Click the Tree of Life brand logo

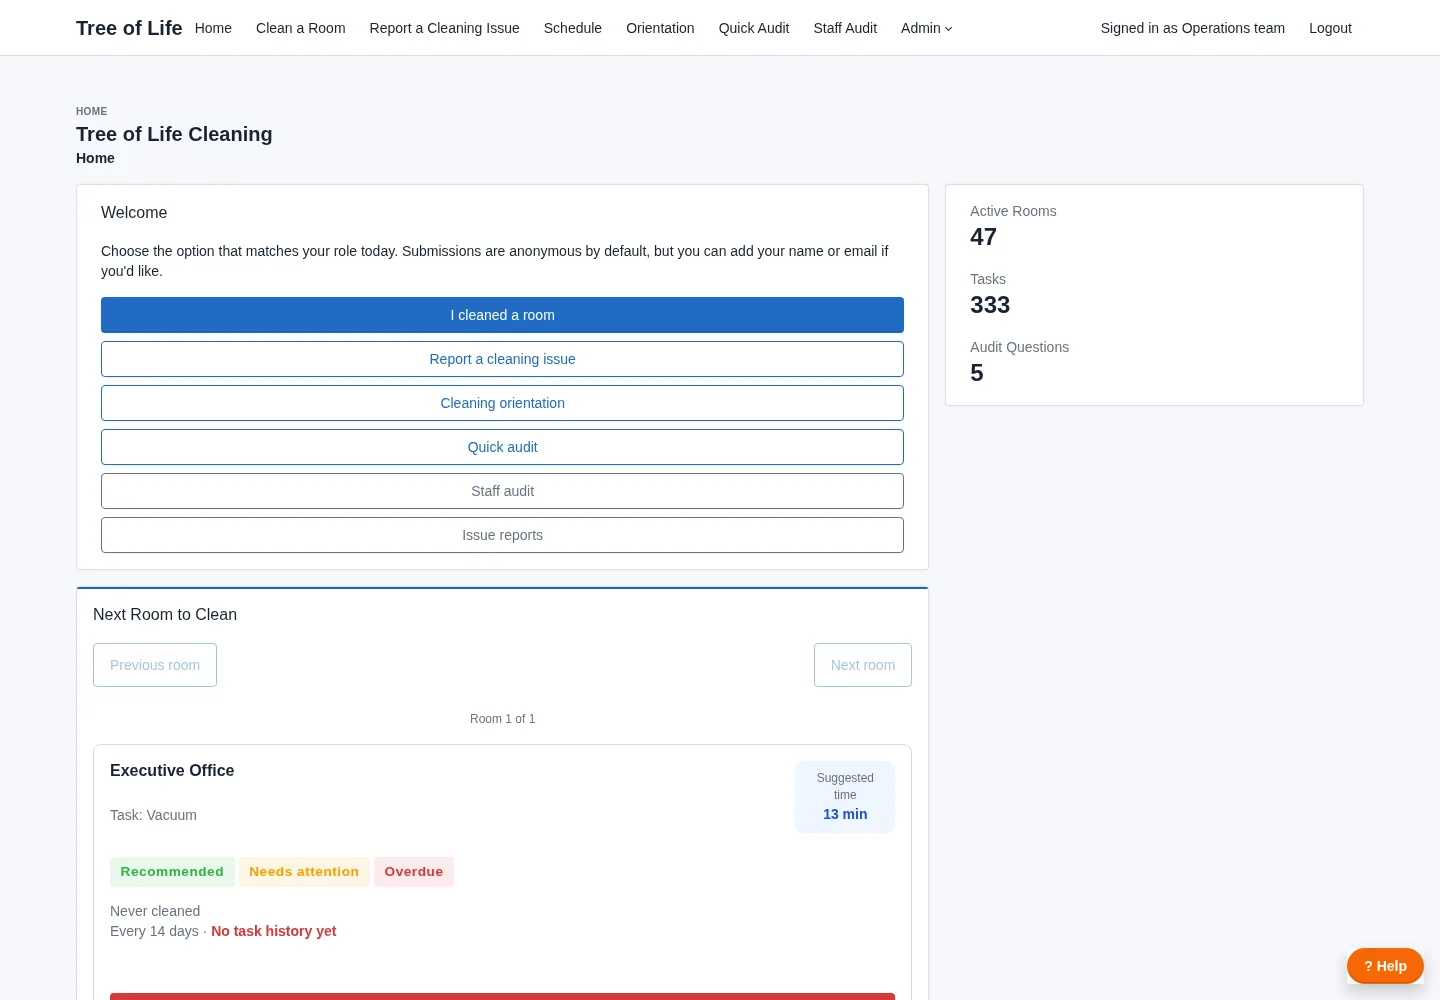click(129, 28)
